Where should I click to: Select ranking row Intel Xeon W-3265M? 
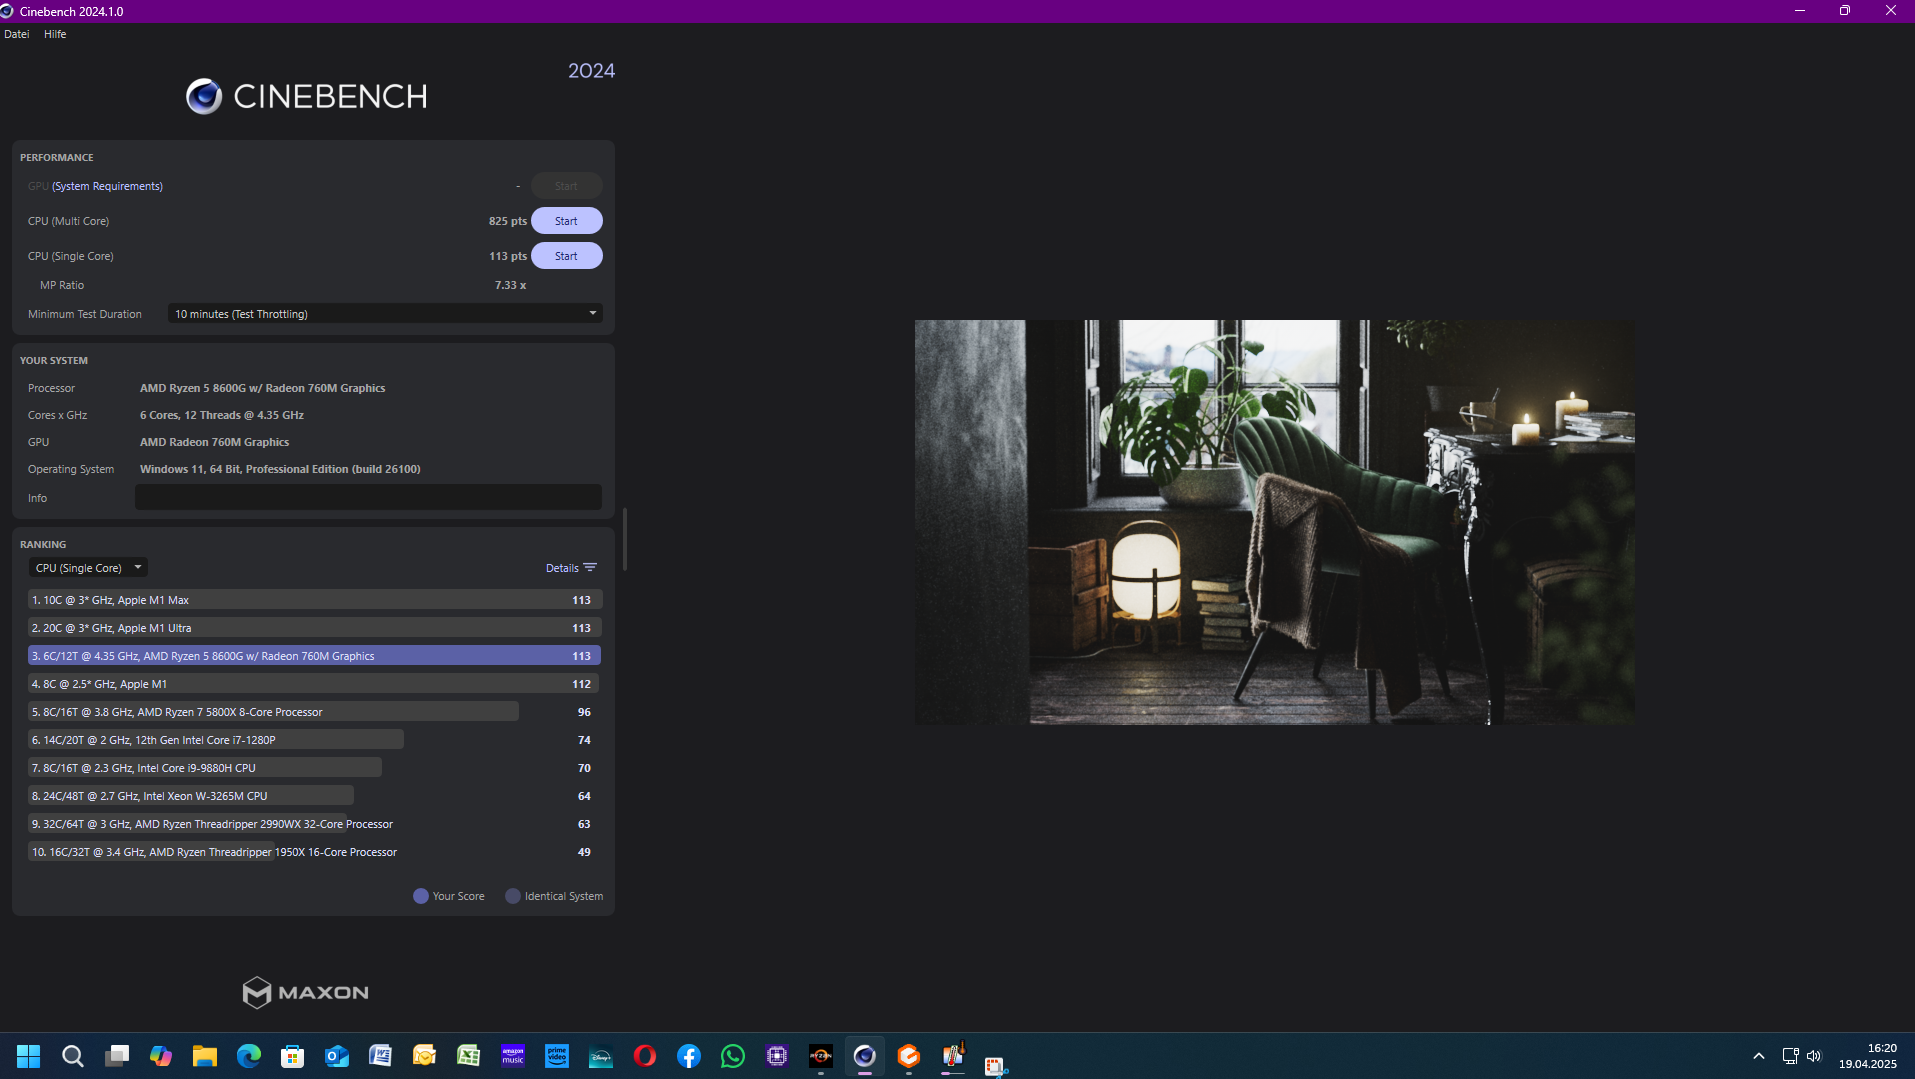(315, 796)
